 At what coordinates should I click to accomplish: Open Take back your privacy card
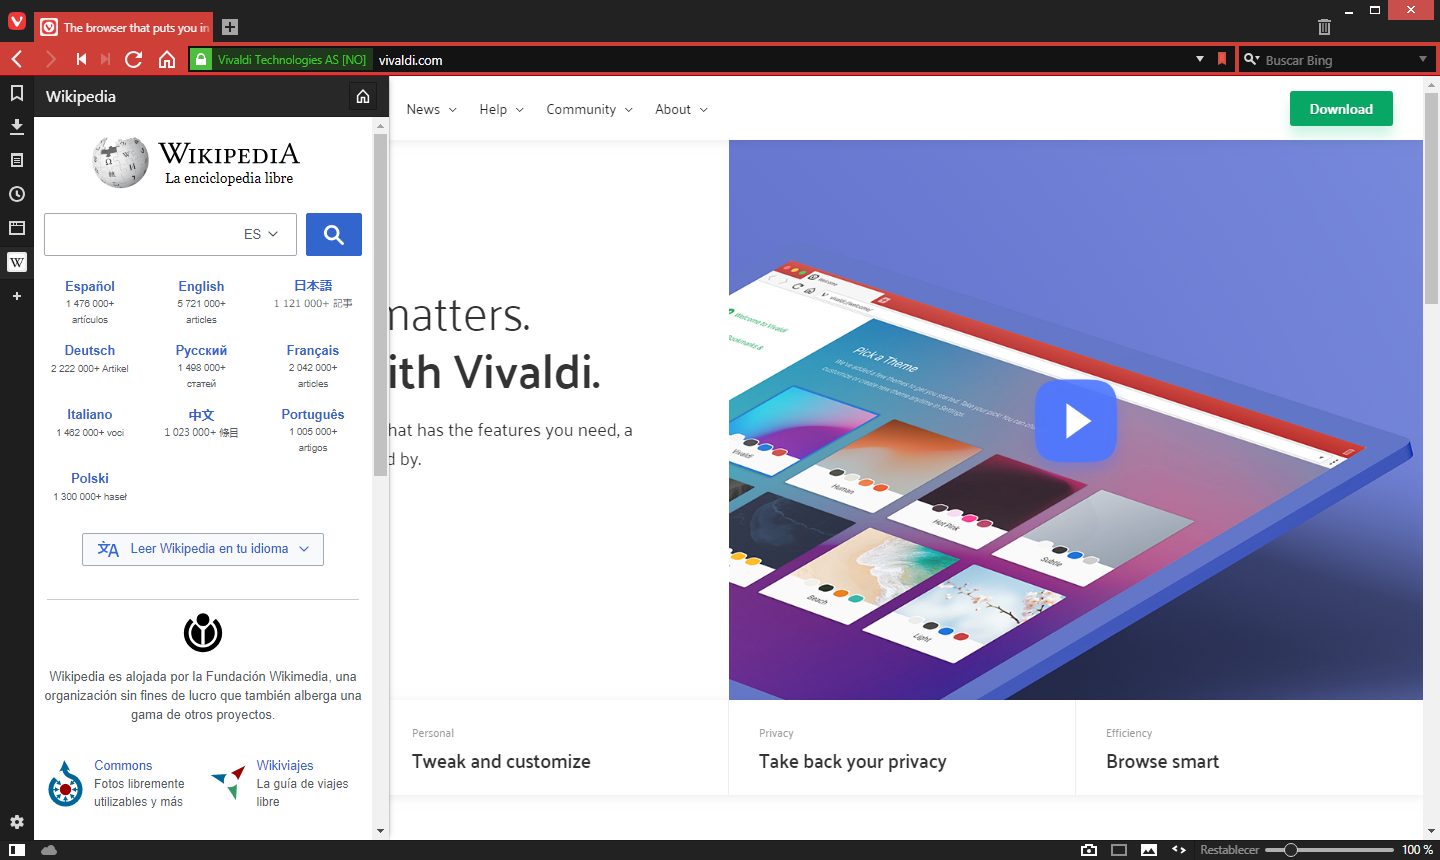pos(902,748)
